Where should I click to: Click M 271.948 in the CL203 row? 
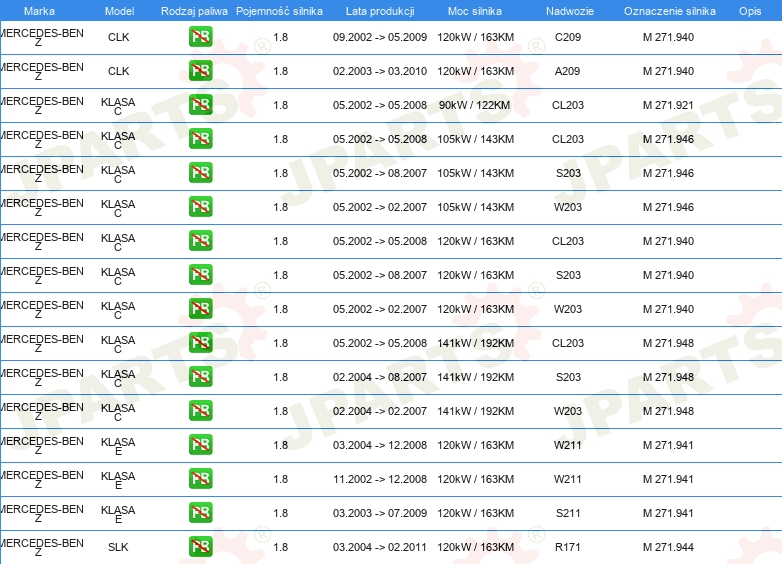668,343
